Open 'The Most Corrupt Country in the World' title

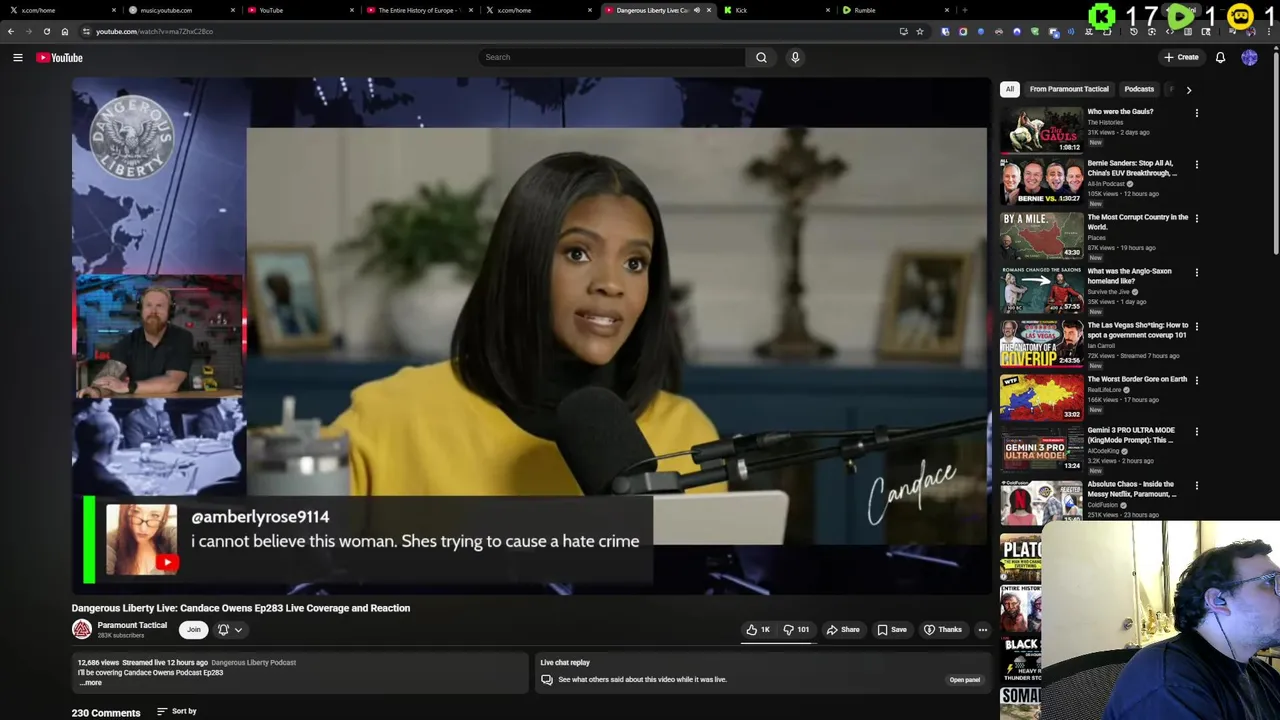[x=1138, y=222]
